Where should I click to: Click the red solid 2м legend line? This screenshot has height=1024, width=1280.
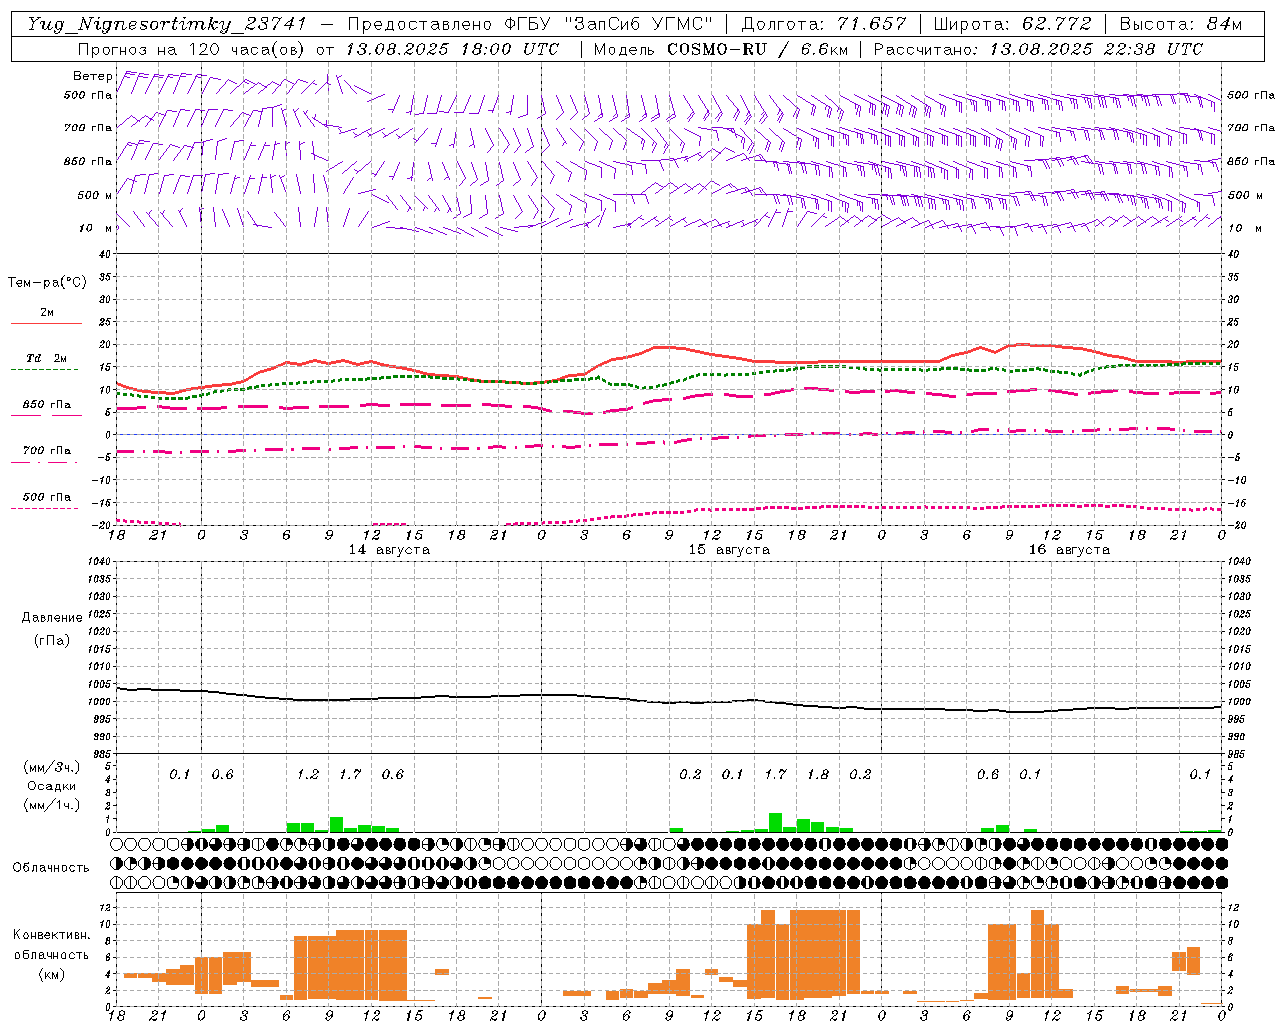(46, 323)
